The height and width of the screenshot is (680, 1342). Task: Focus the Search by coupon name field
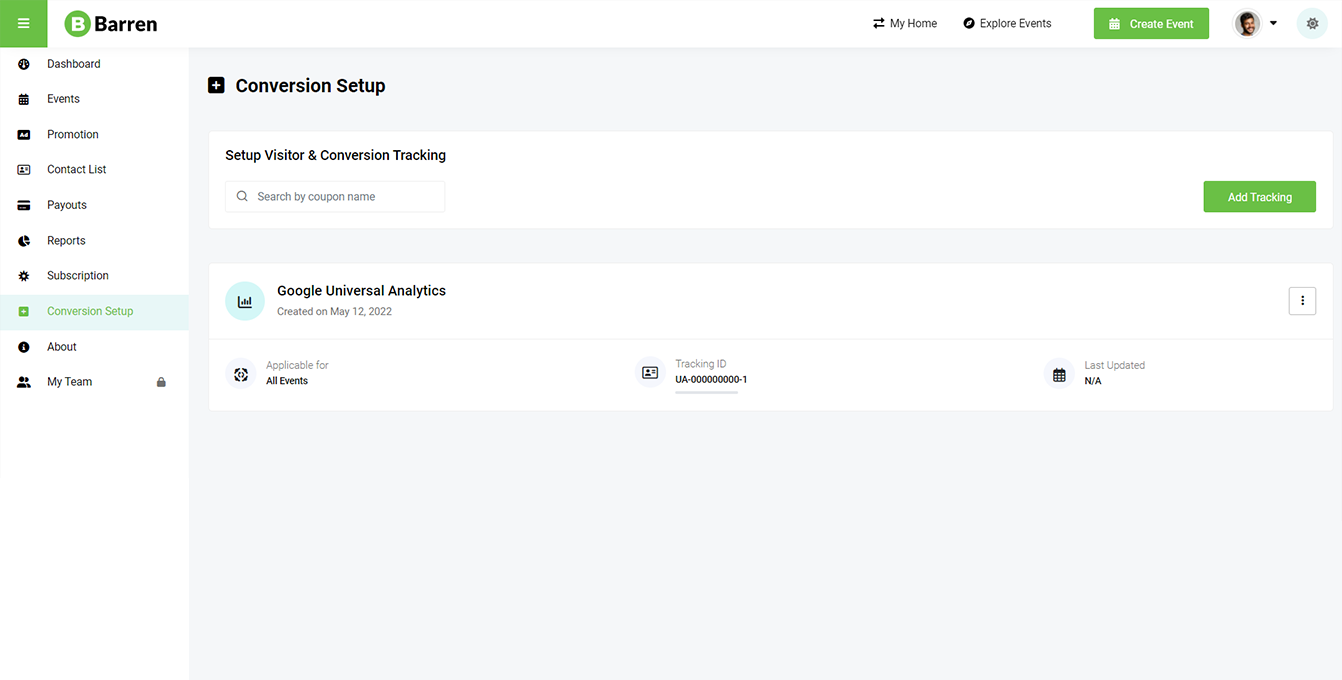pyautogui.click(x=335, y=197)
